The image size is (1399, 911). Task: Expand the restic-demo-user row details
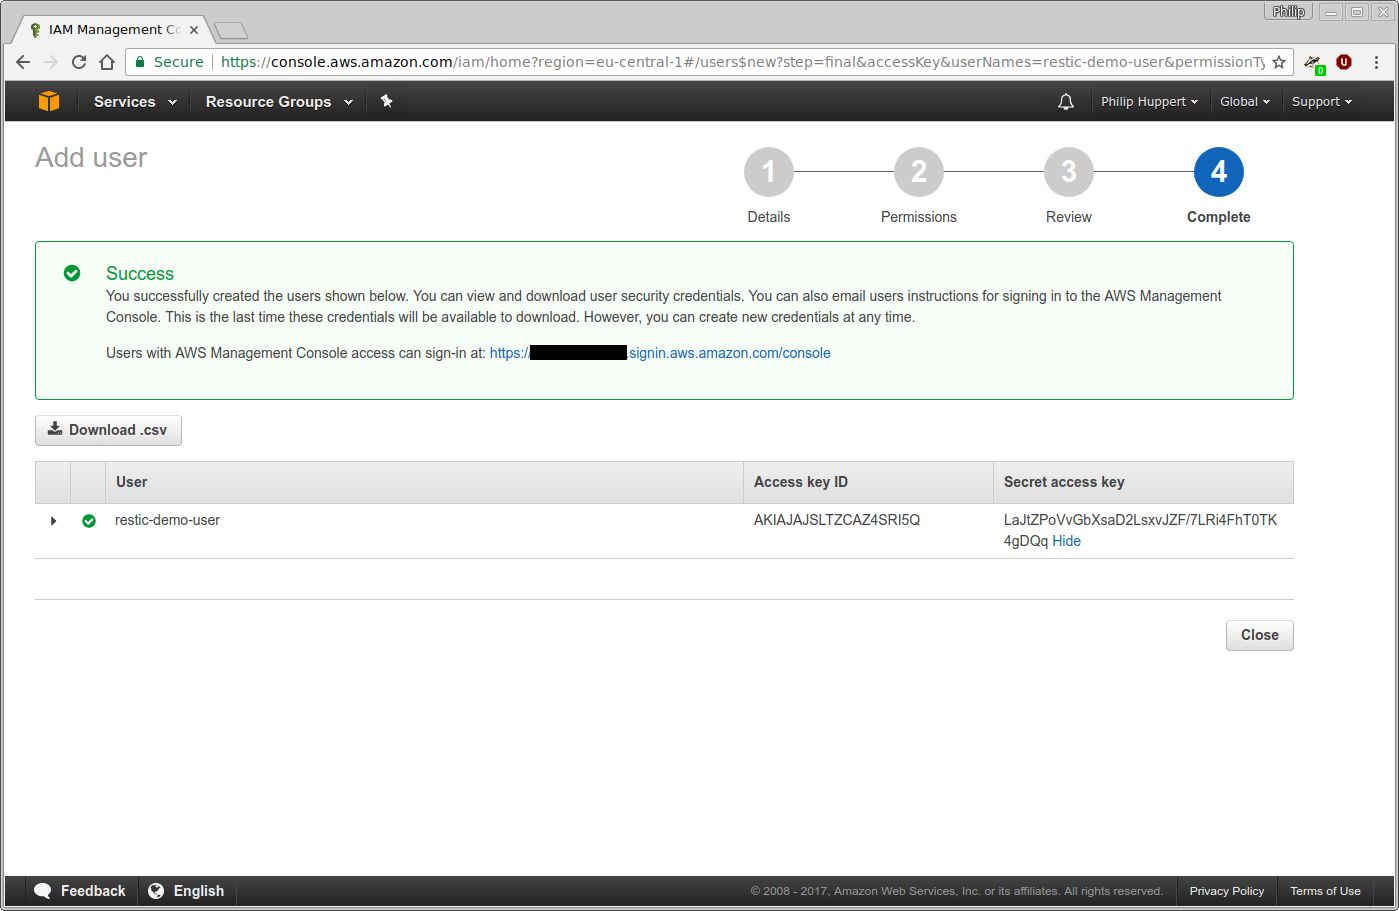[x=53, y=520]
